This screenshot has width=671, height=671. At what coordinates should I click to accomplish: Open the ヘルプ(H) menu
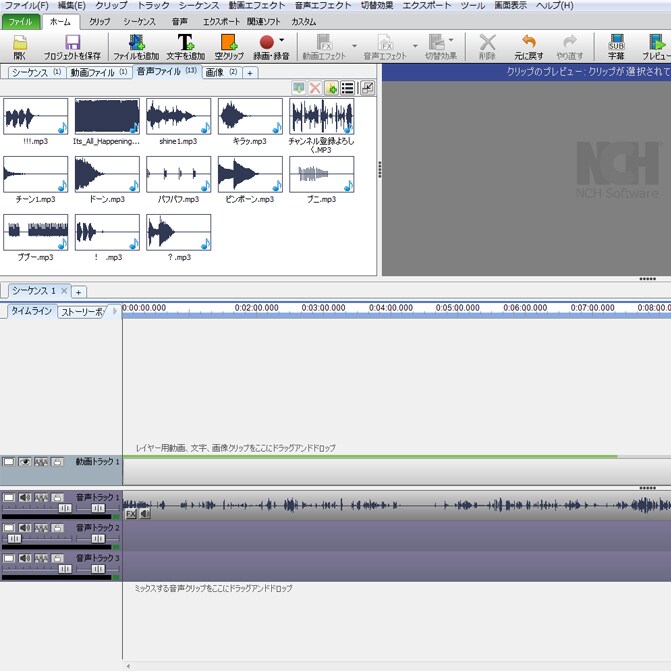point(555,6)
